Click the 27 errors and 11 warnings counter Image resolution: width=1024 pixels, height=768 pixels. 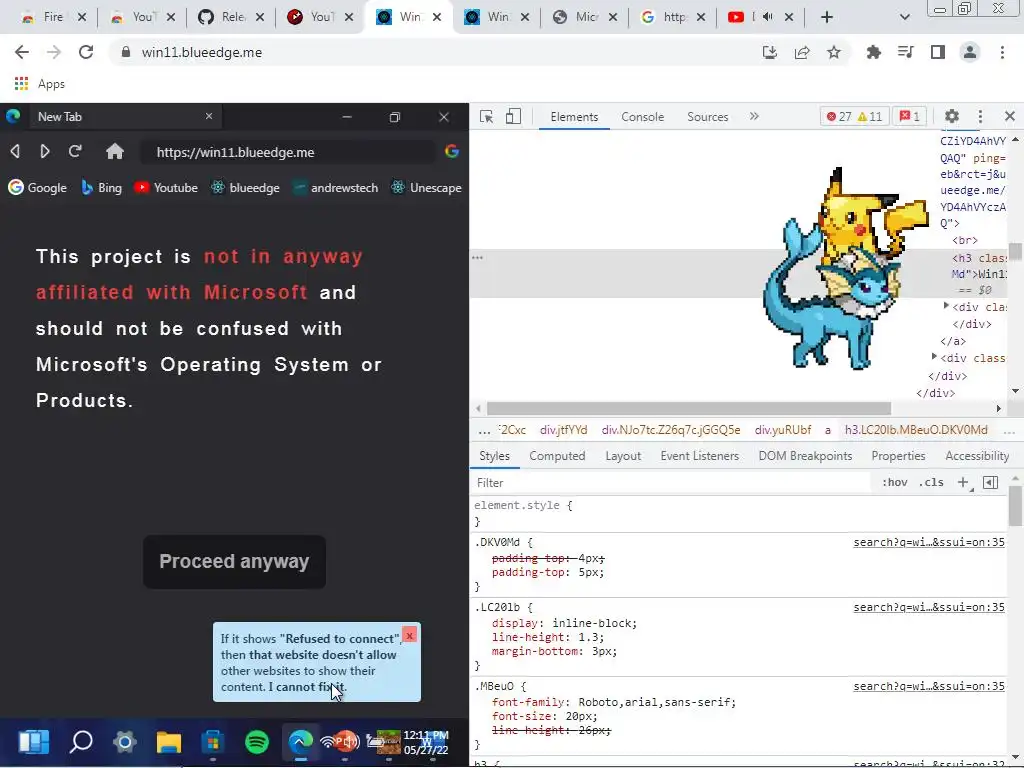tap(854, 116)
